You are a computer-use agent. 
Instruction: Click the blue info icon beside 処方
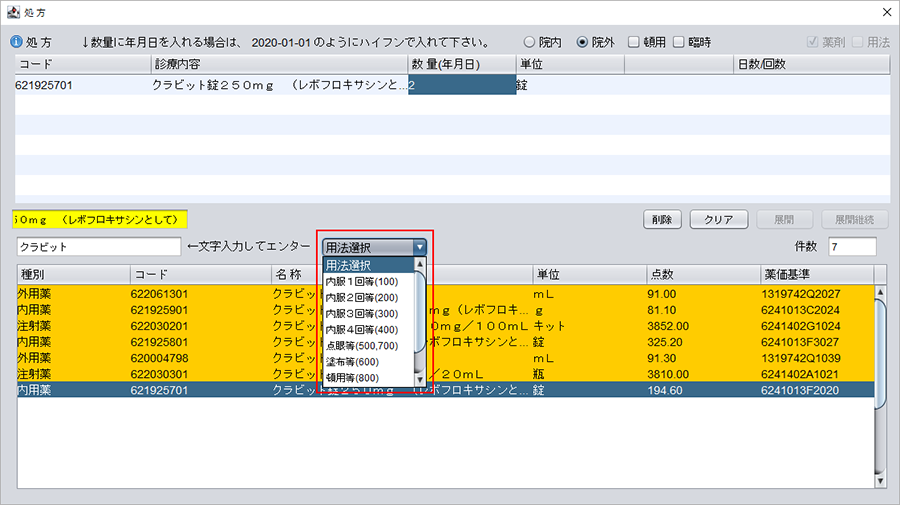(16, 42)
